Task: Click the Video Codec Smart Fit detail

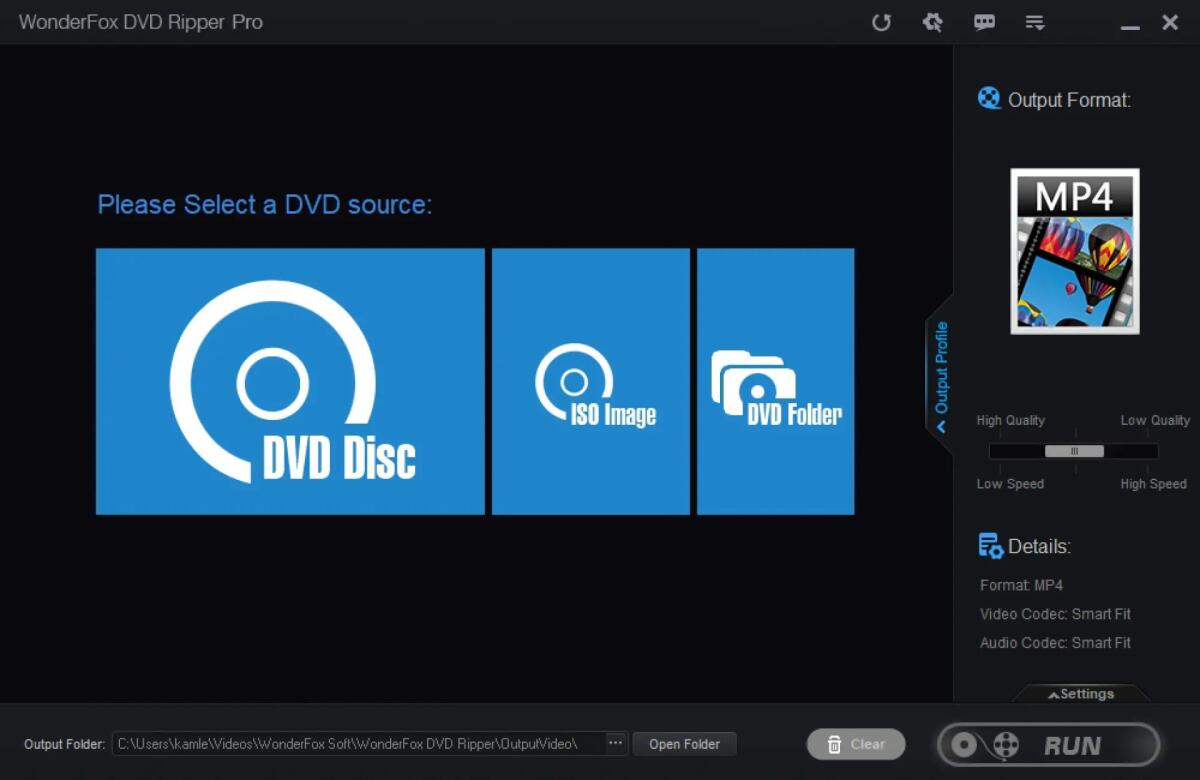Action: (x=1054, y=614)
